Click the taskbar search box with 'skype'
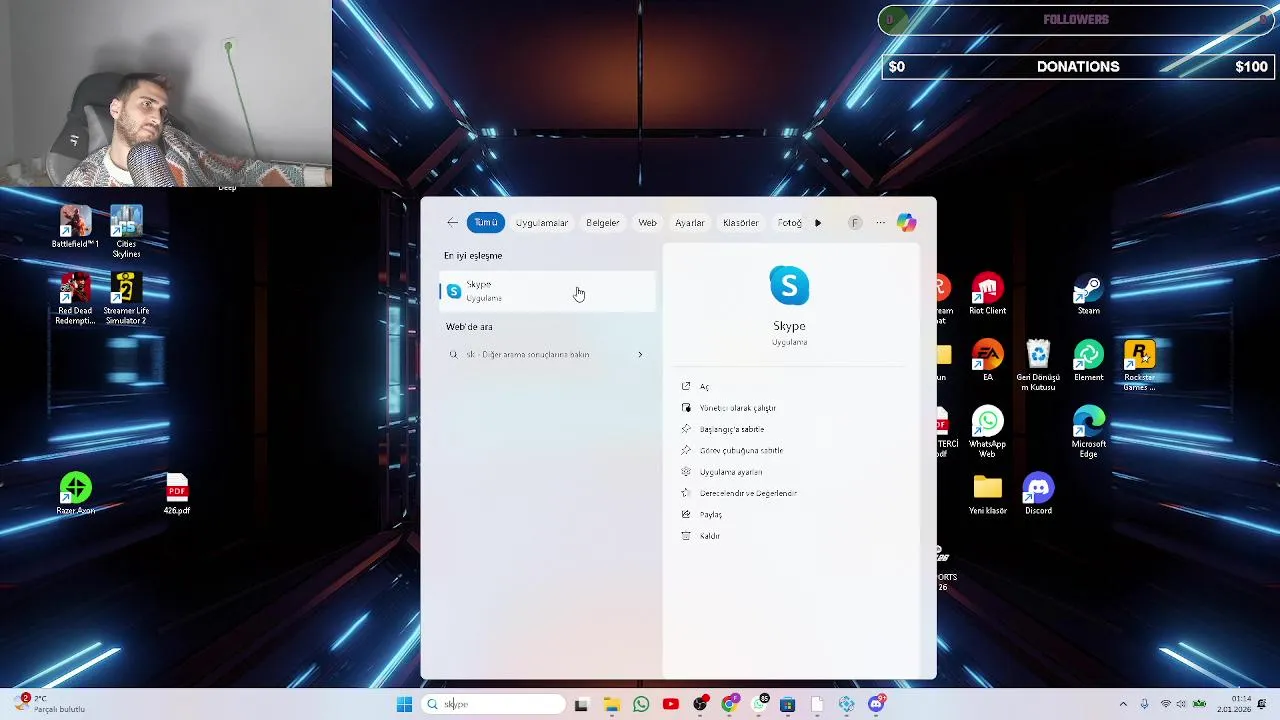Image resolution: width=1280 pixels, height=720 pixels. (494, 704)
